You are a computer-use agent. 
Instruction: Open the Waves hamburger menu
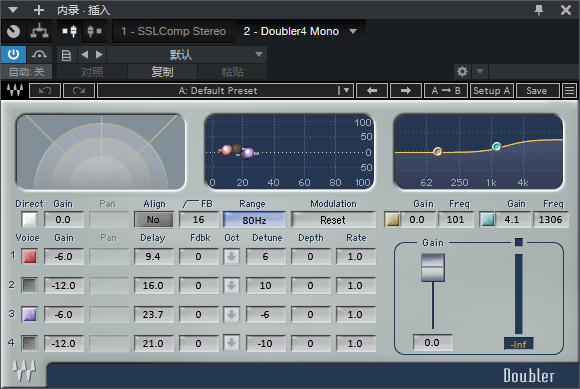pos(570,91)
